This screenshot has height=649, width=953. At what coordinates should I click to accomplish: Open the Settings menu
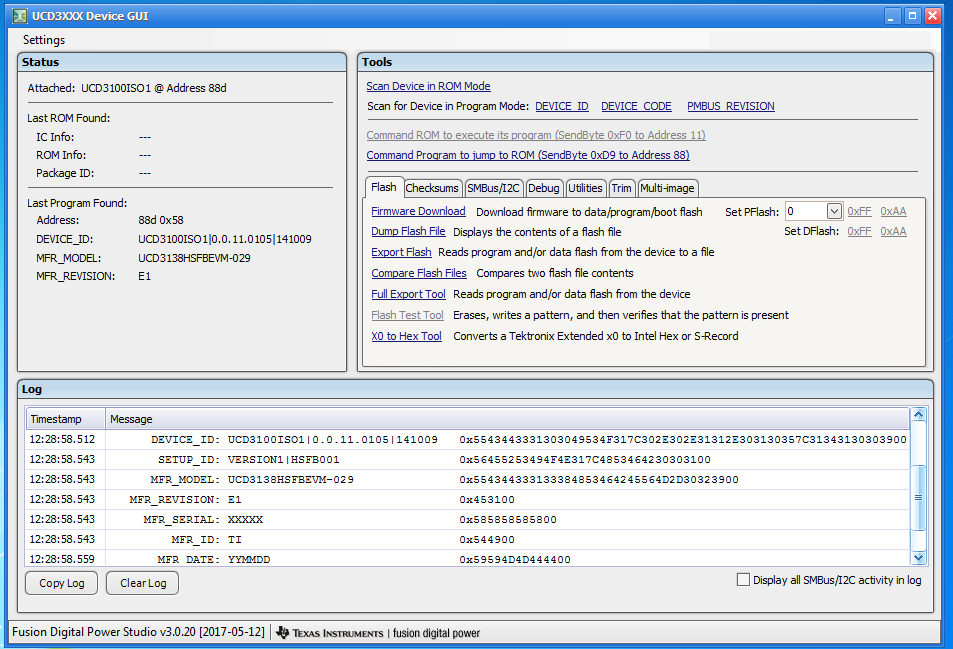click(x=44, y=39)
